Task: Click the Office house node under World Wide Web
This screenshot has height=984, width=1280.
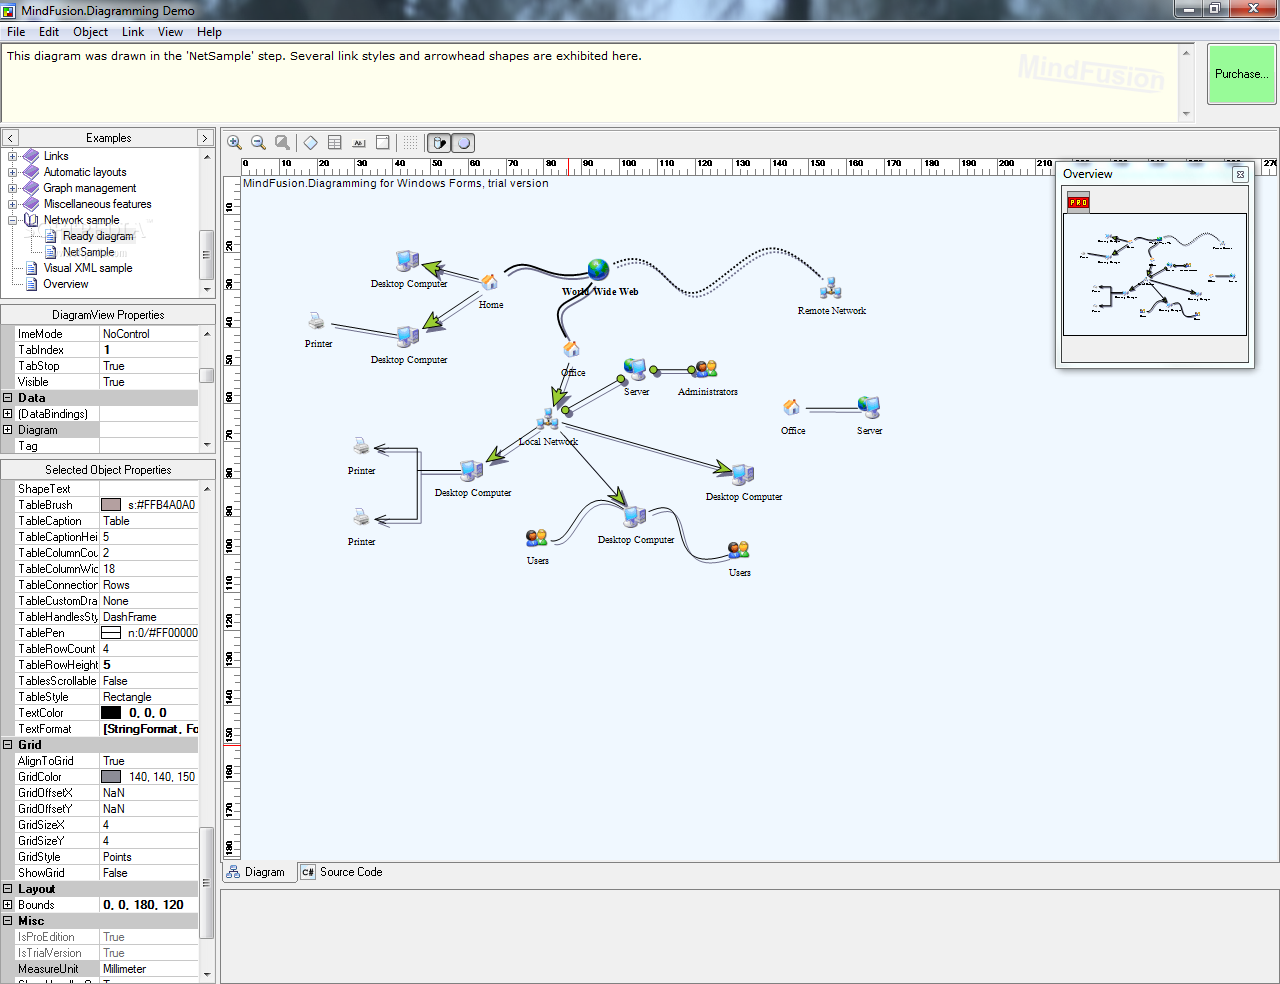Action: [x=571, y=349]
